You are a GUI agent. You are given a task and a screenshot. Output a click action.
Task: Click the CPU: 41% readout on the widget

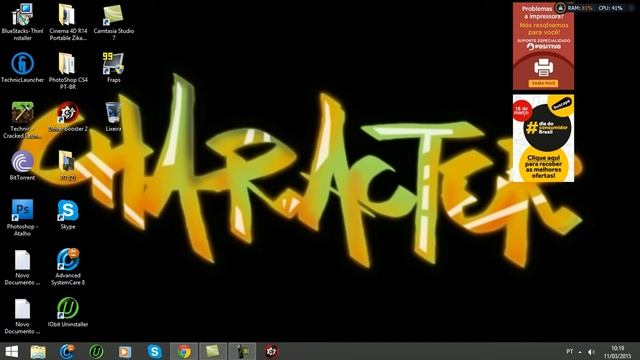pos(610,8)
